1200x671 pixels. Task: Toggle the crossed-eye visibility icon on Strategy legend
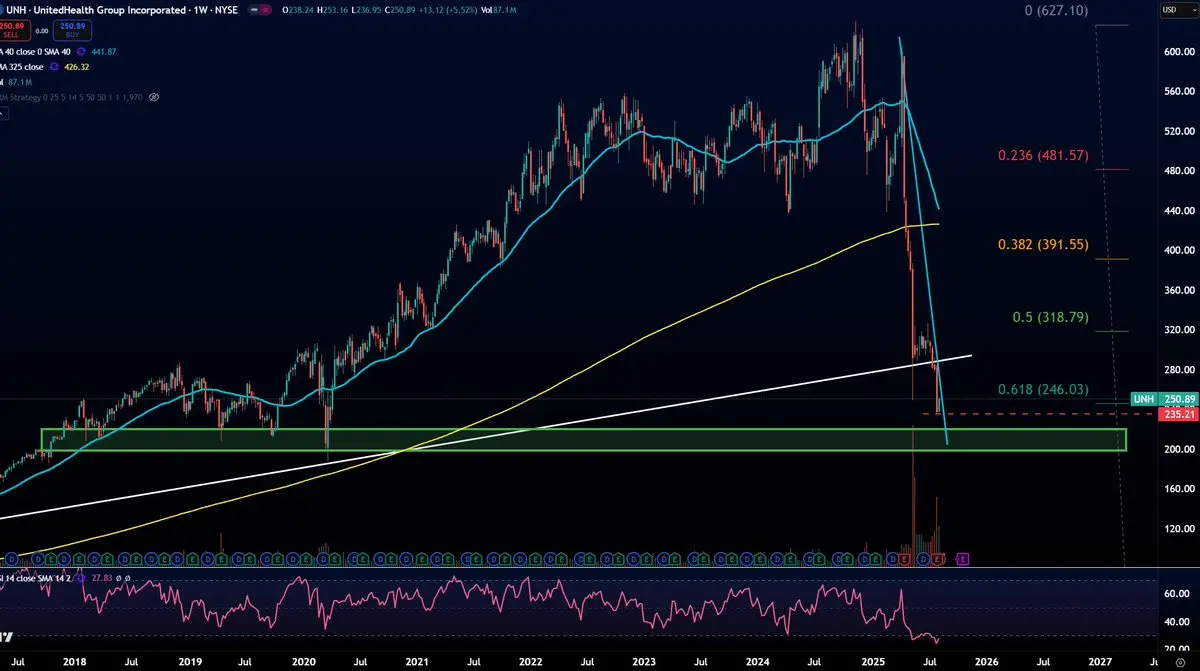(154, 97)
